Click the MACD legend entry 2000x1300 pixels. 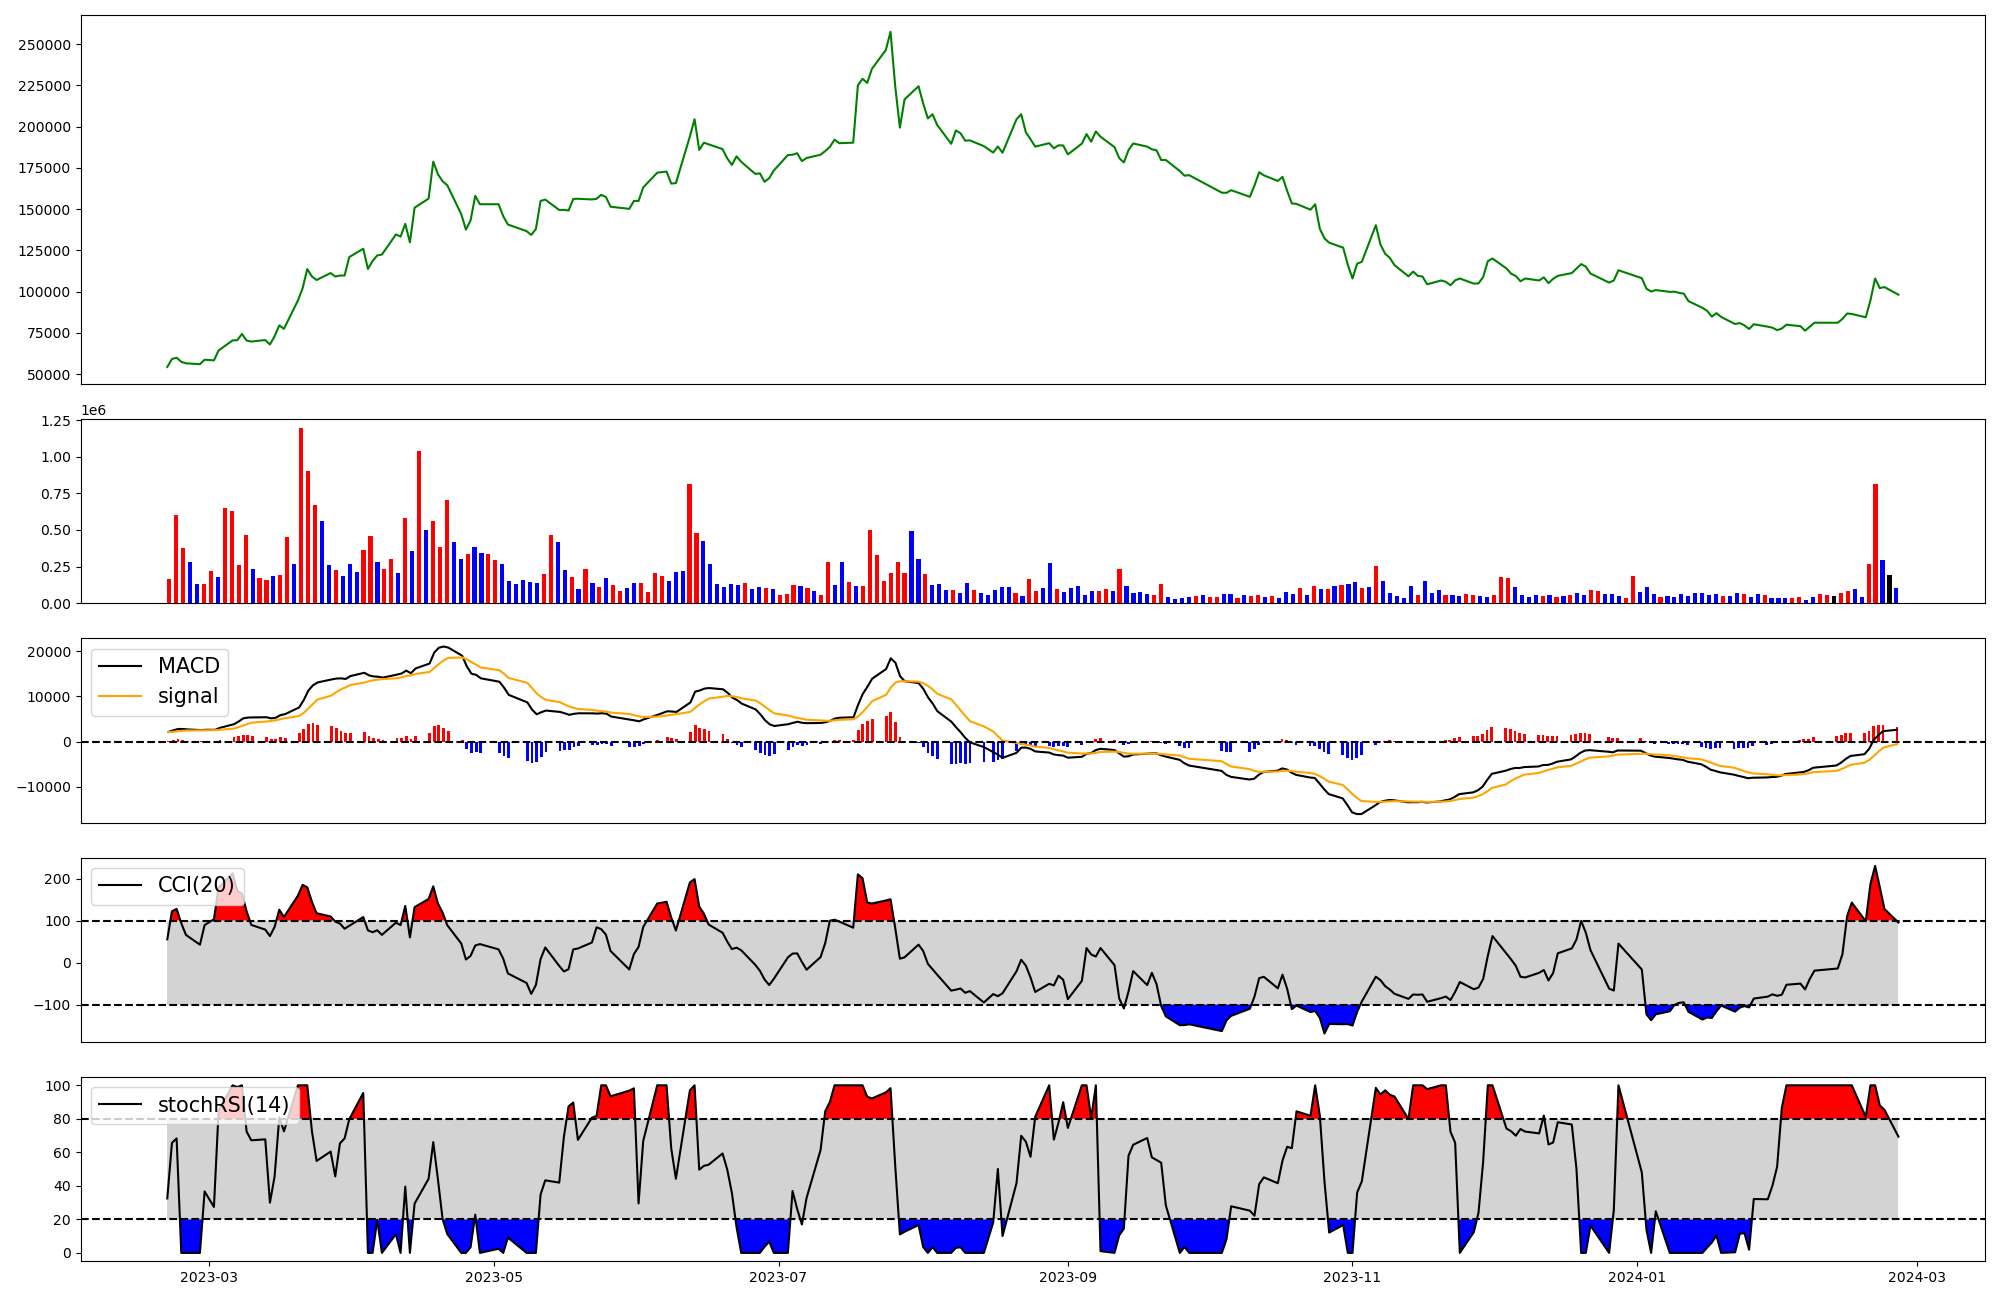pyautogui.click(x=188, y=666)
